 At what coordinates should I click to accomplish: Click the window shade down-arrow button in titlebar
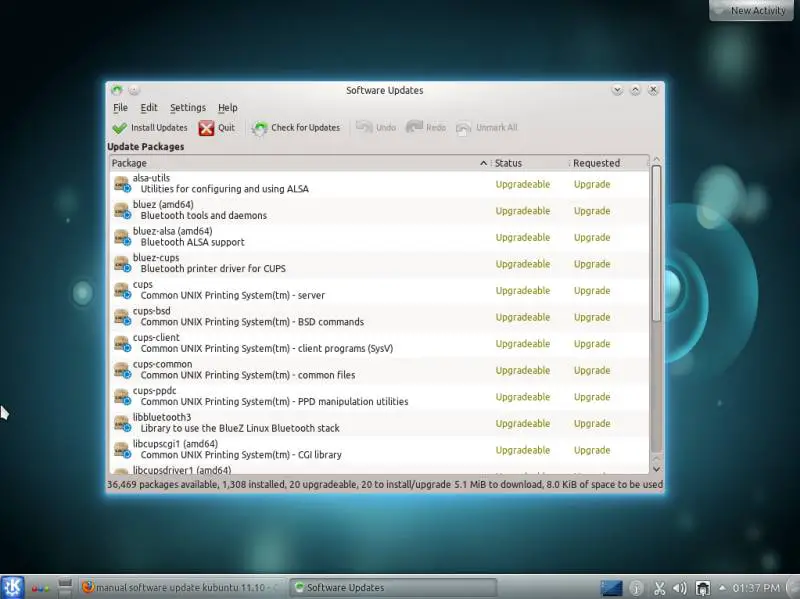617,90
